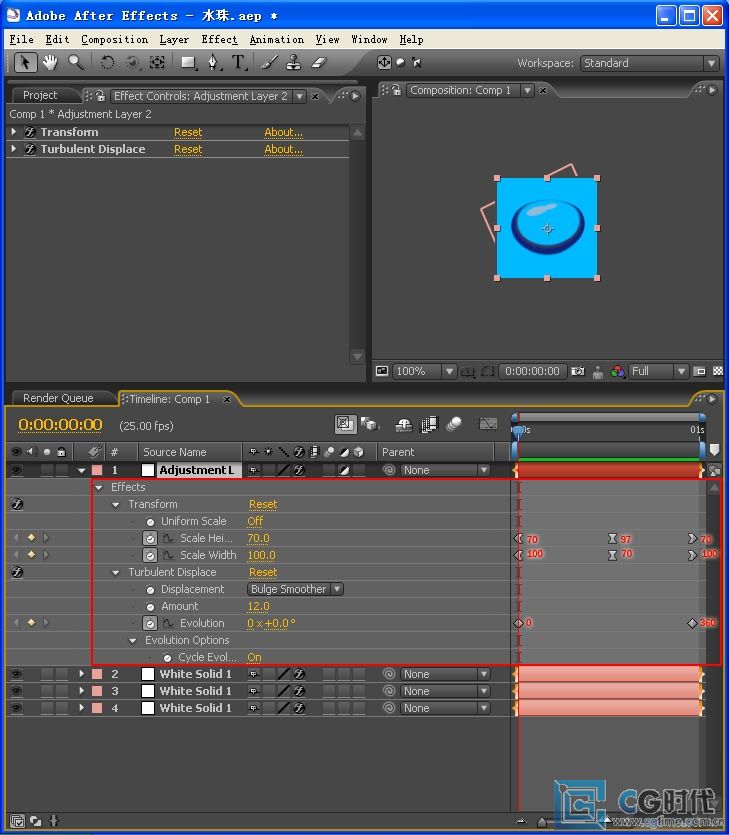Expand Turbulent Displace in Effect Controls
729x835 pixels.
[14, 149]
